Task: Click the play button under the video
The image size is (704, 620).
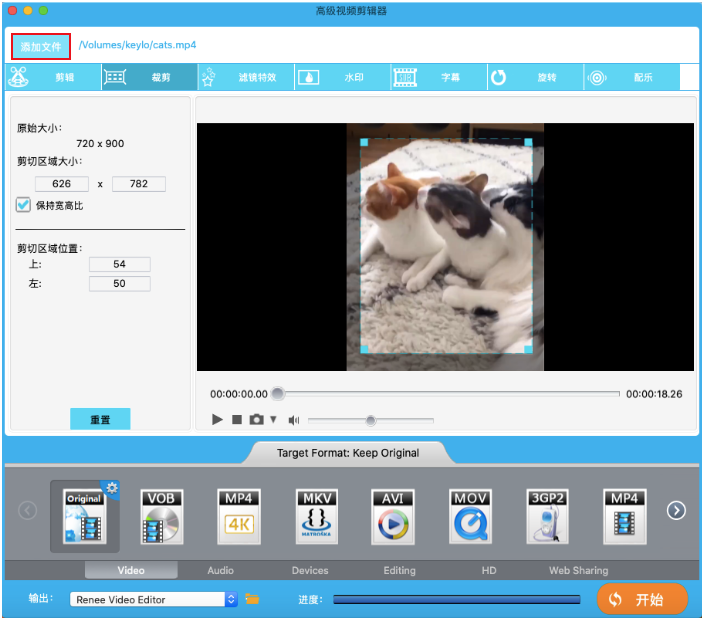Action: click(x=217, y=420)
